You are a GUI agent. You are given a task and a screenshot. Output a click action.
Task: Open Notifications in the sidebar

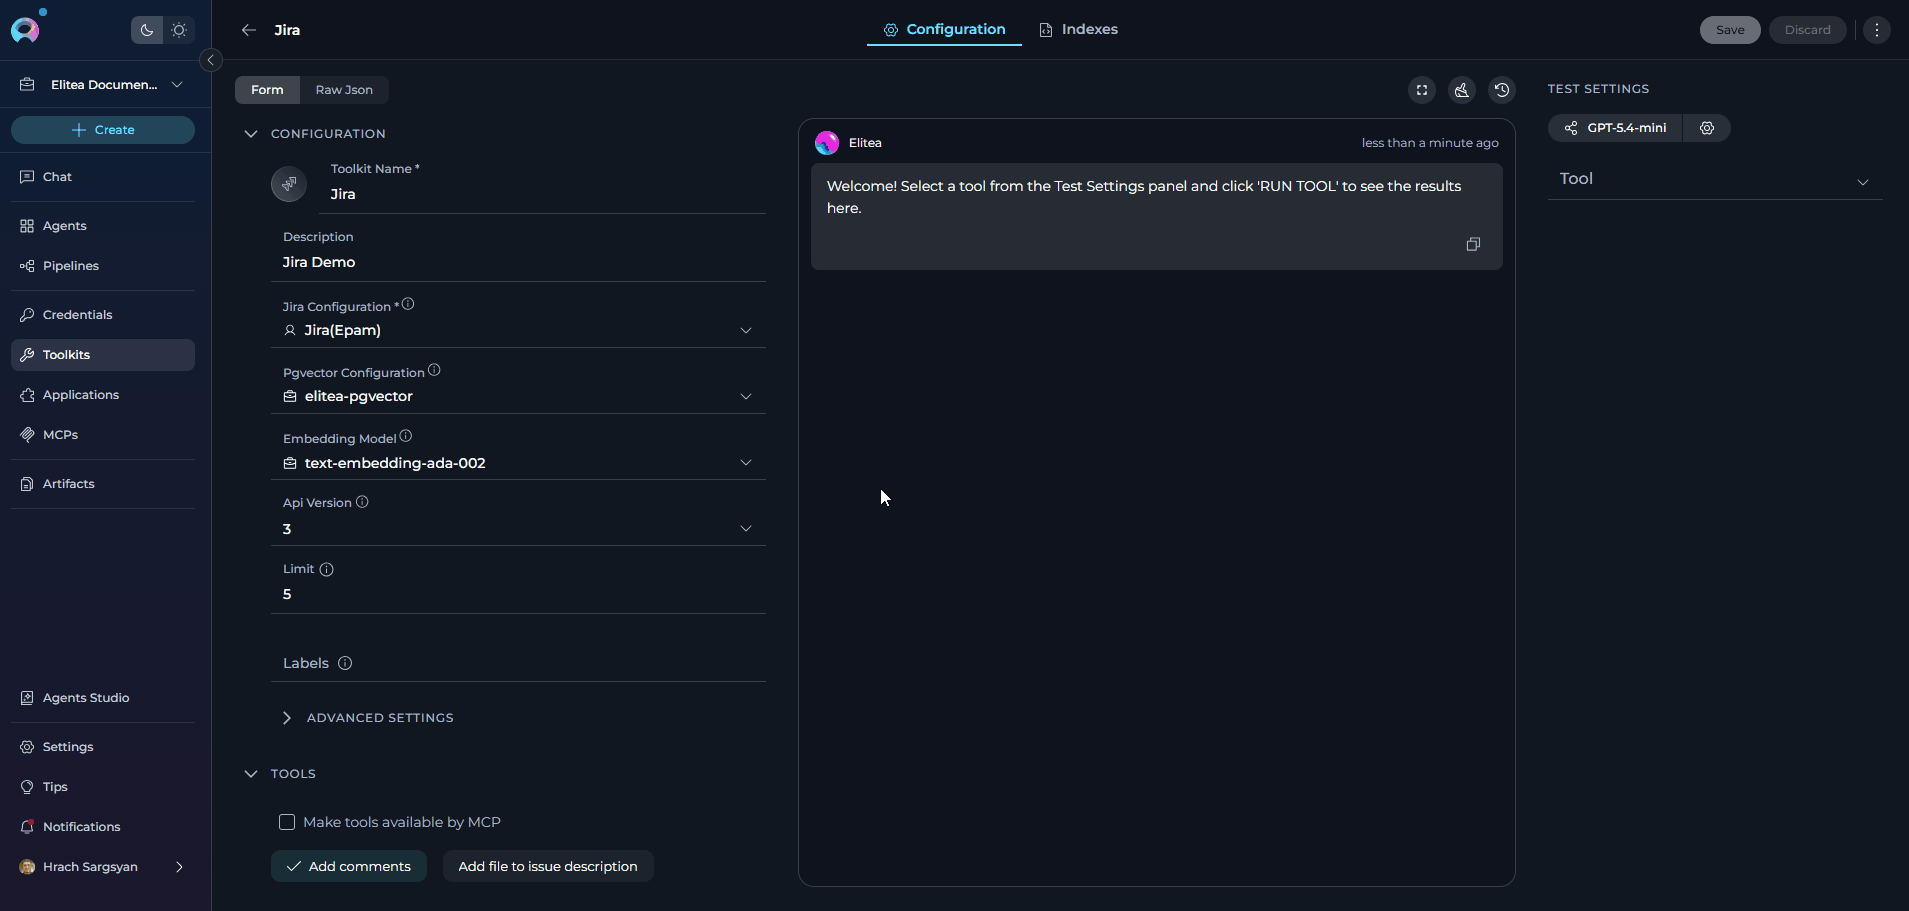click(103, 827)
